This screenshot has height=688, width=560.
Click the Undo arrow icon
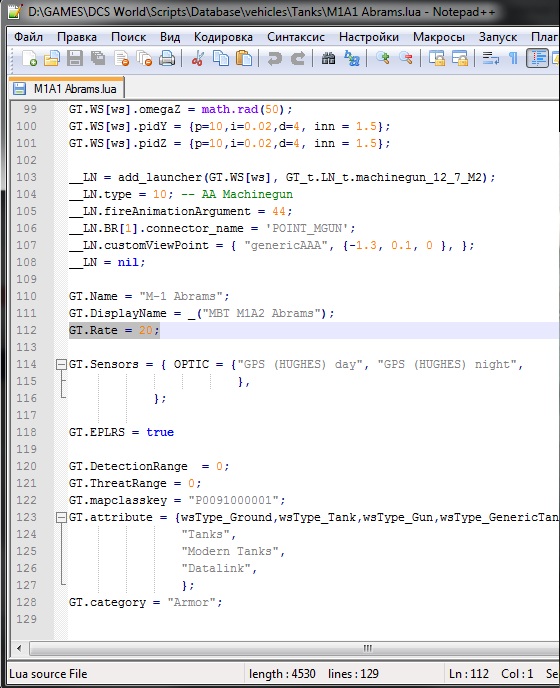pos(275,58)
